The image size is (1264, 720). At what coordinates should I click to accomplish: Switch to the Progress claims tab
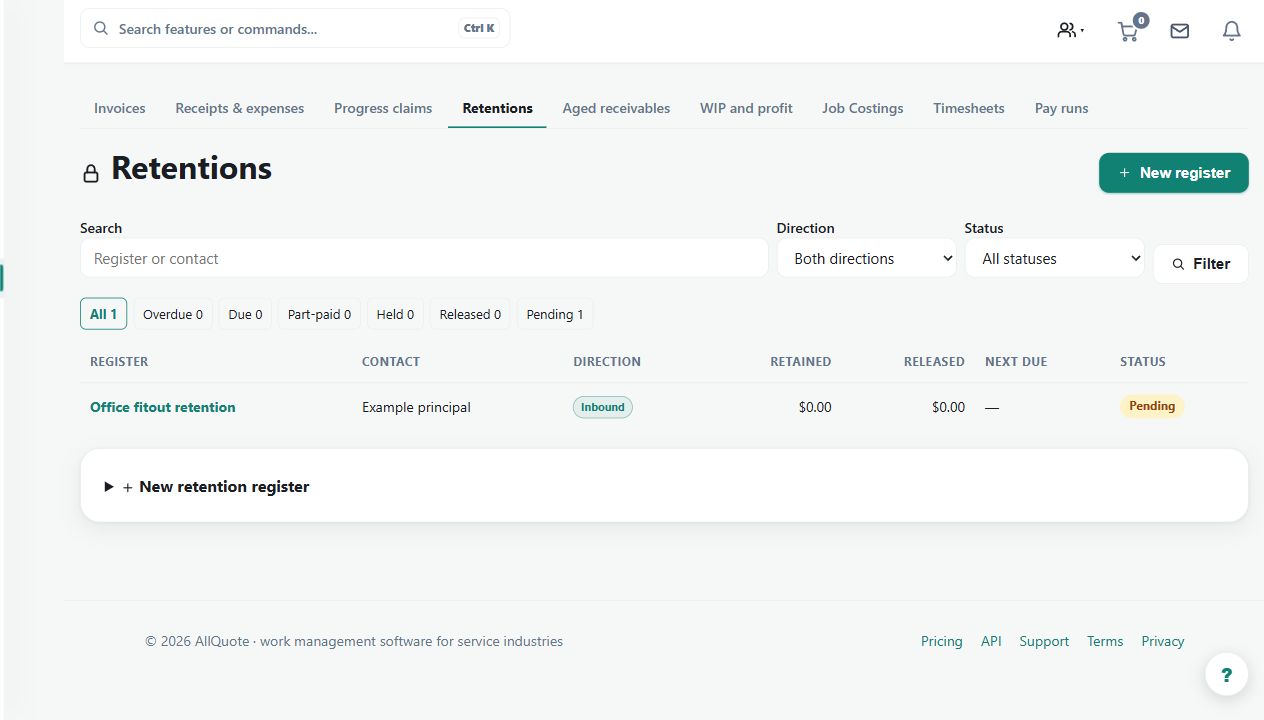383,108
